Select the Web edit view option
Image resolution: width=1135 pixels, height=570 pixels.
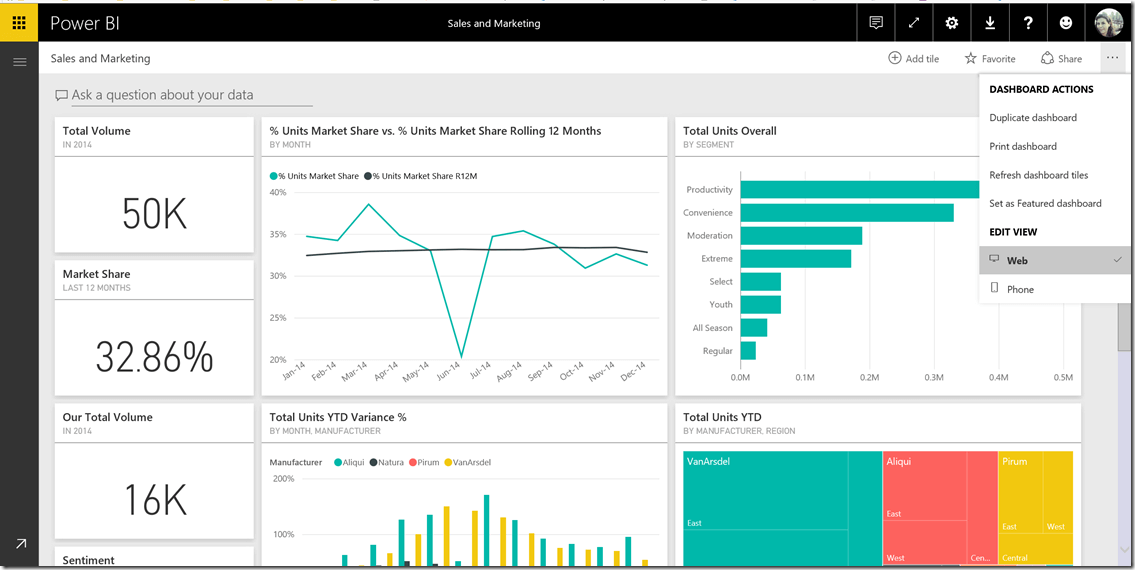(1053, 260)
